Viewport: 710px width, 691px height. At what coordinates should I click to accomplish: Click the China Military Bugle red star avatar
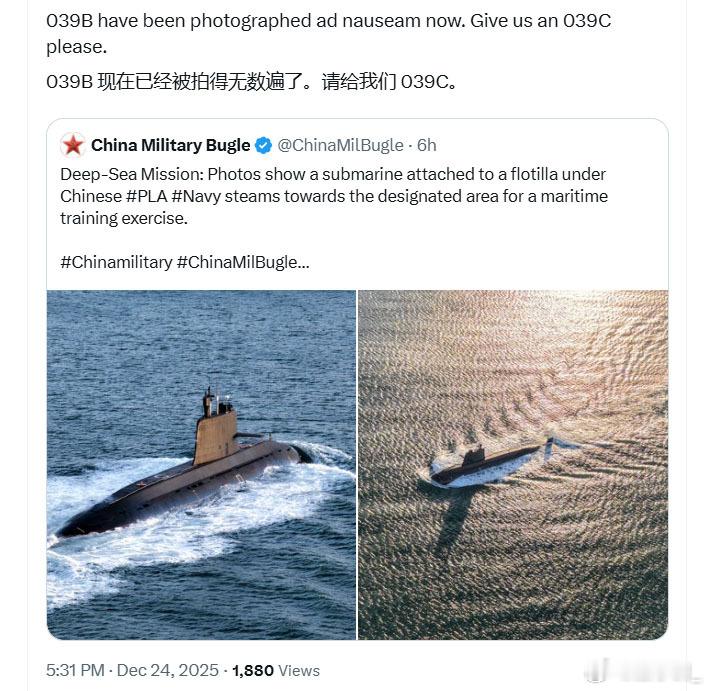point(73,146)
